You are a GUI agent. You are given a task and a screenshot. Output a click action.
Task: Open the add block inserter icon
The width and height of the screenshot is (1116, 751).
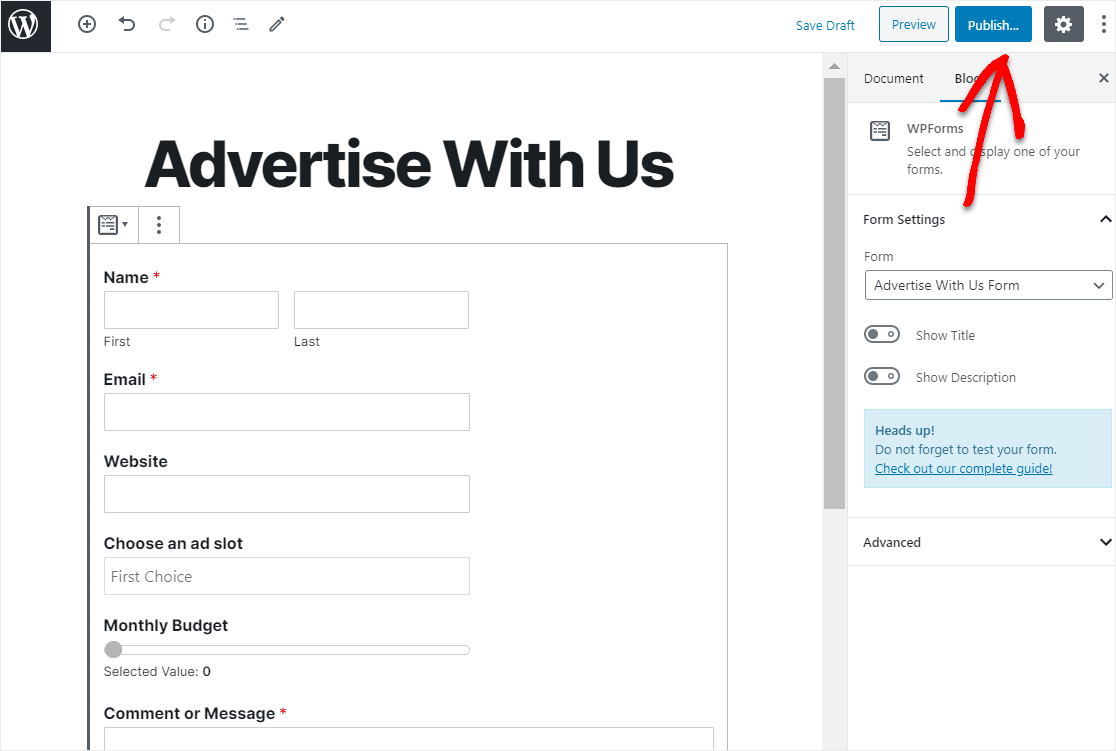[87, 25]
